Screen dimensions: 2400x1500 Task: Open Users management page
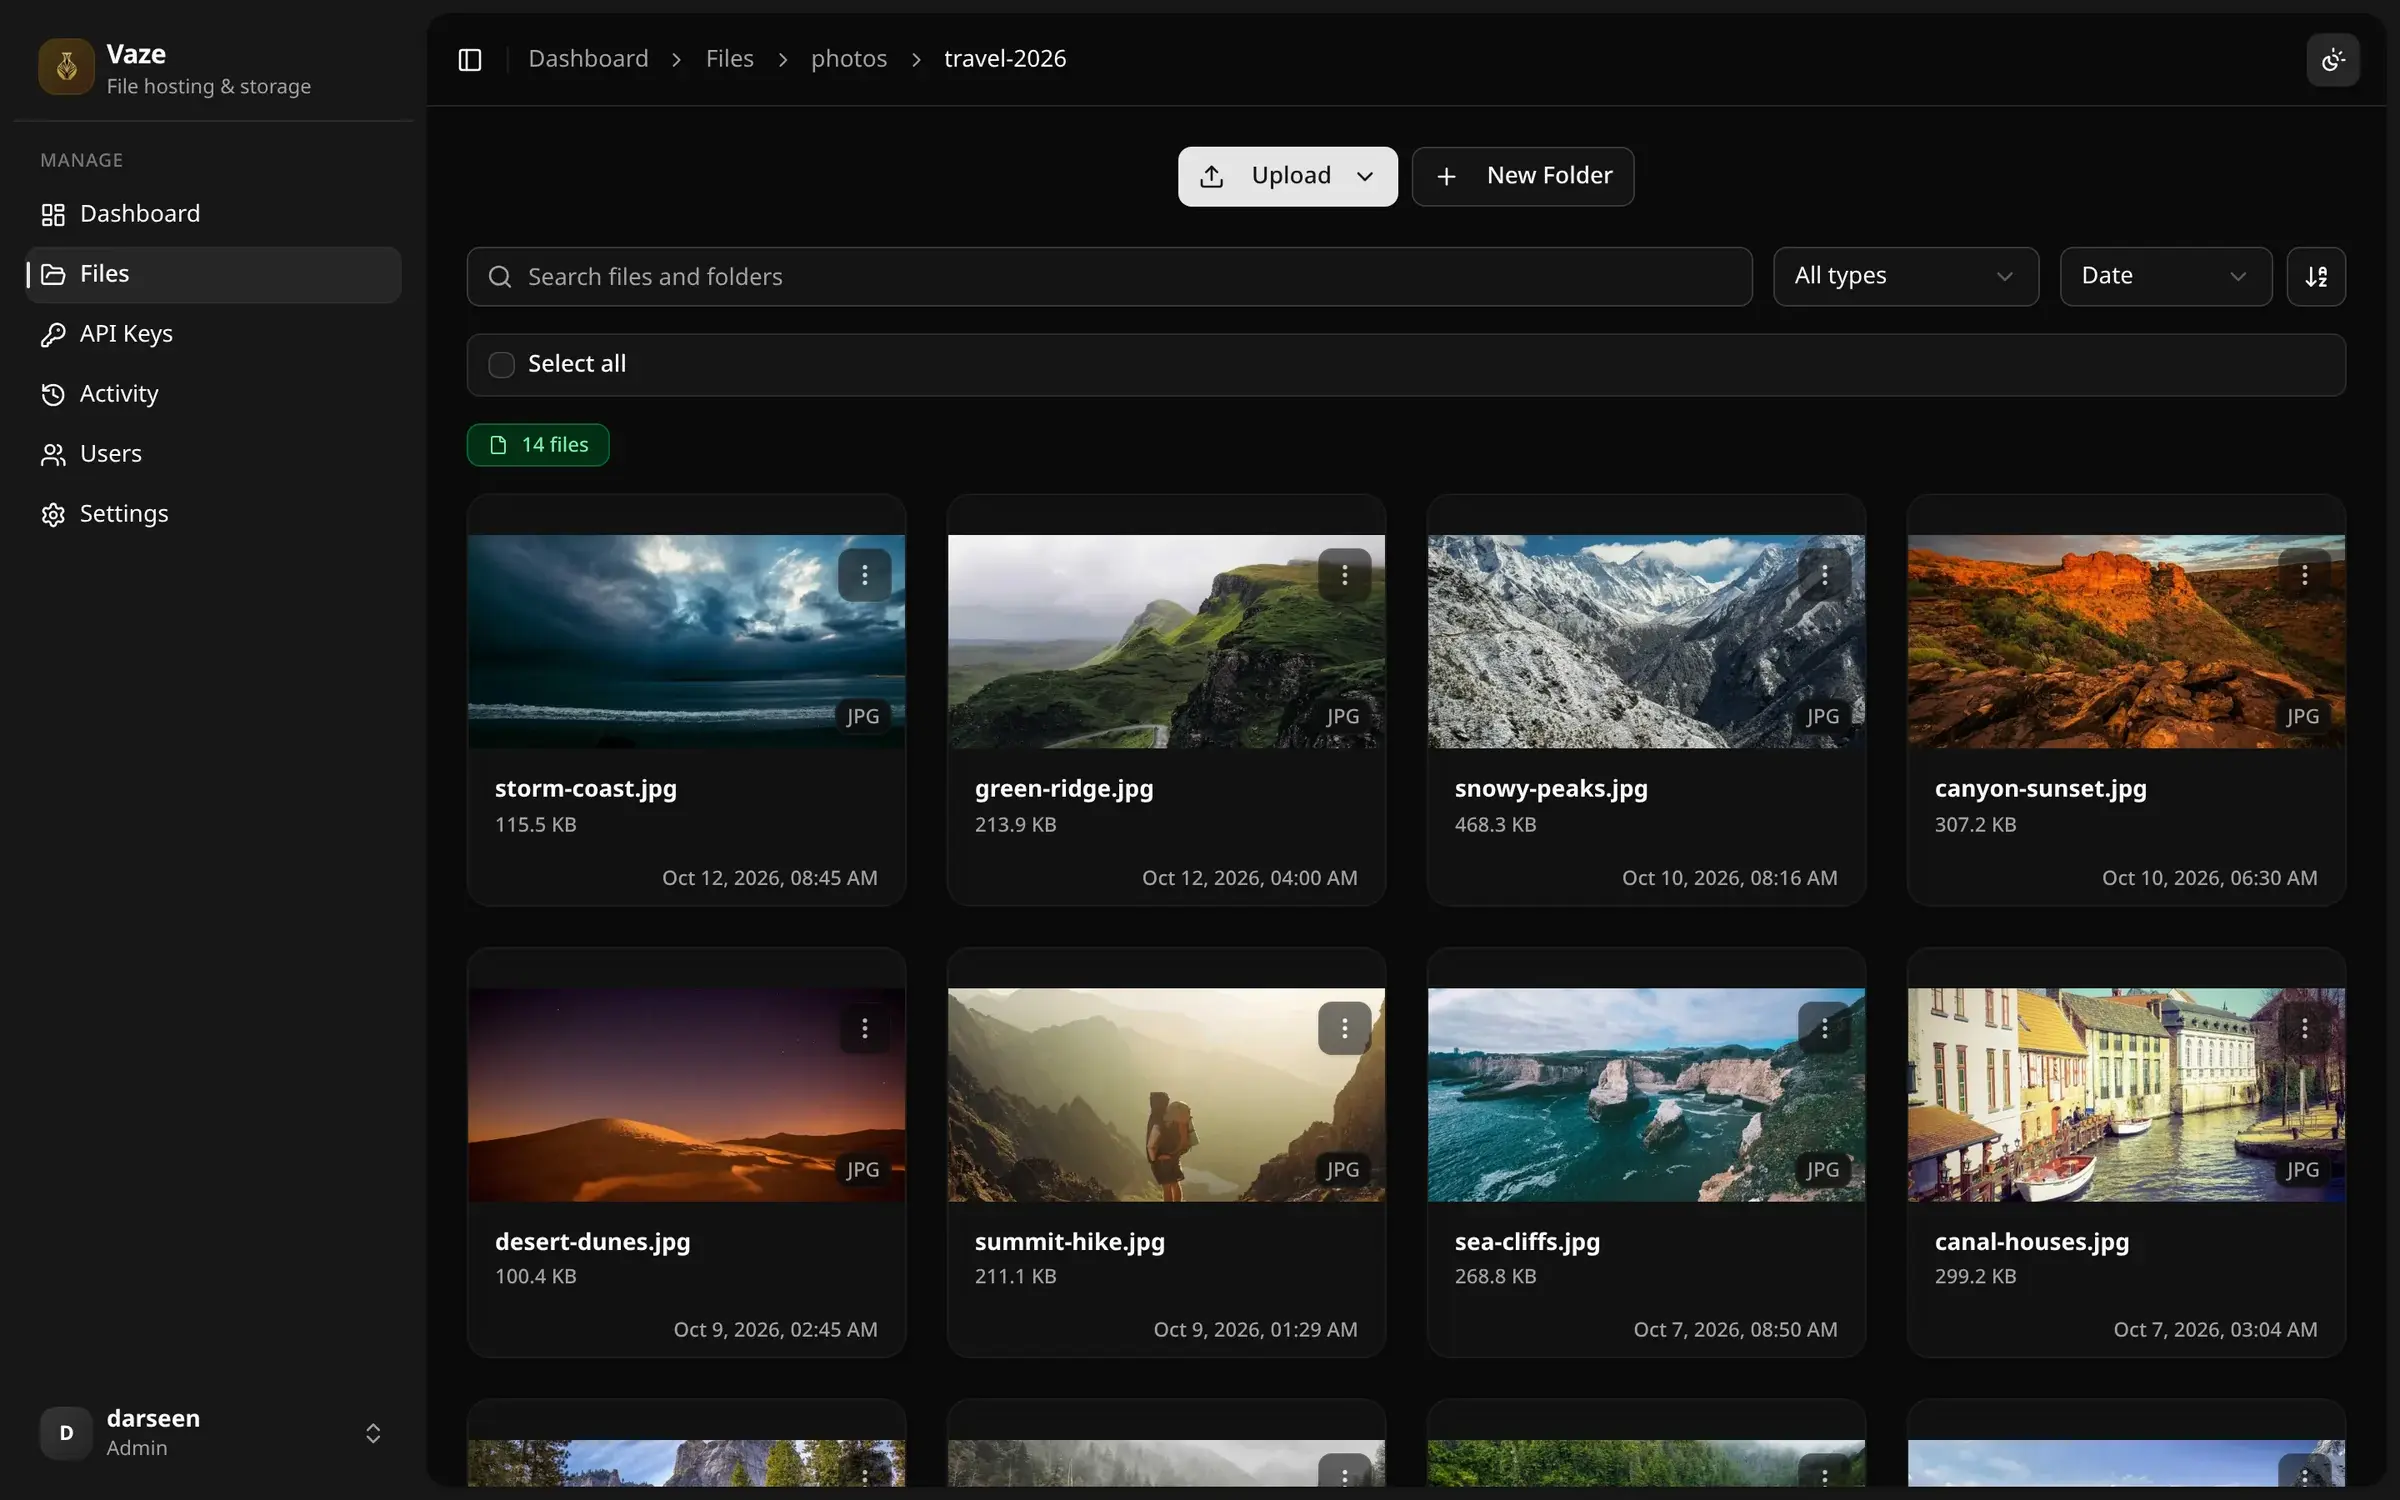(214, 454)
